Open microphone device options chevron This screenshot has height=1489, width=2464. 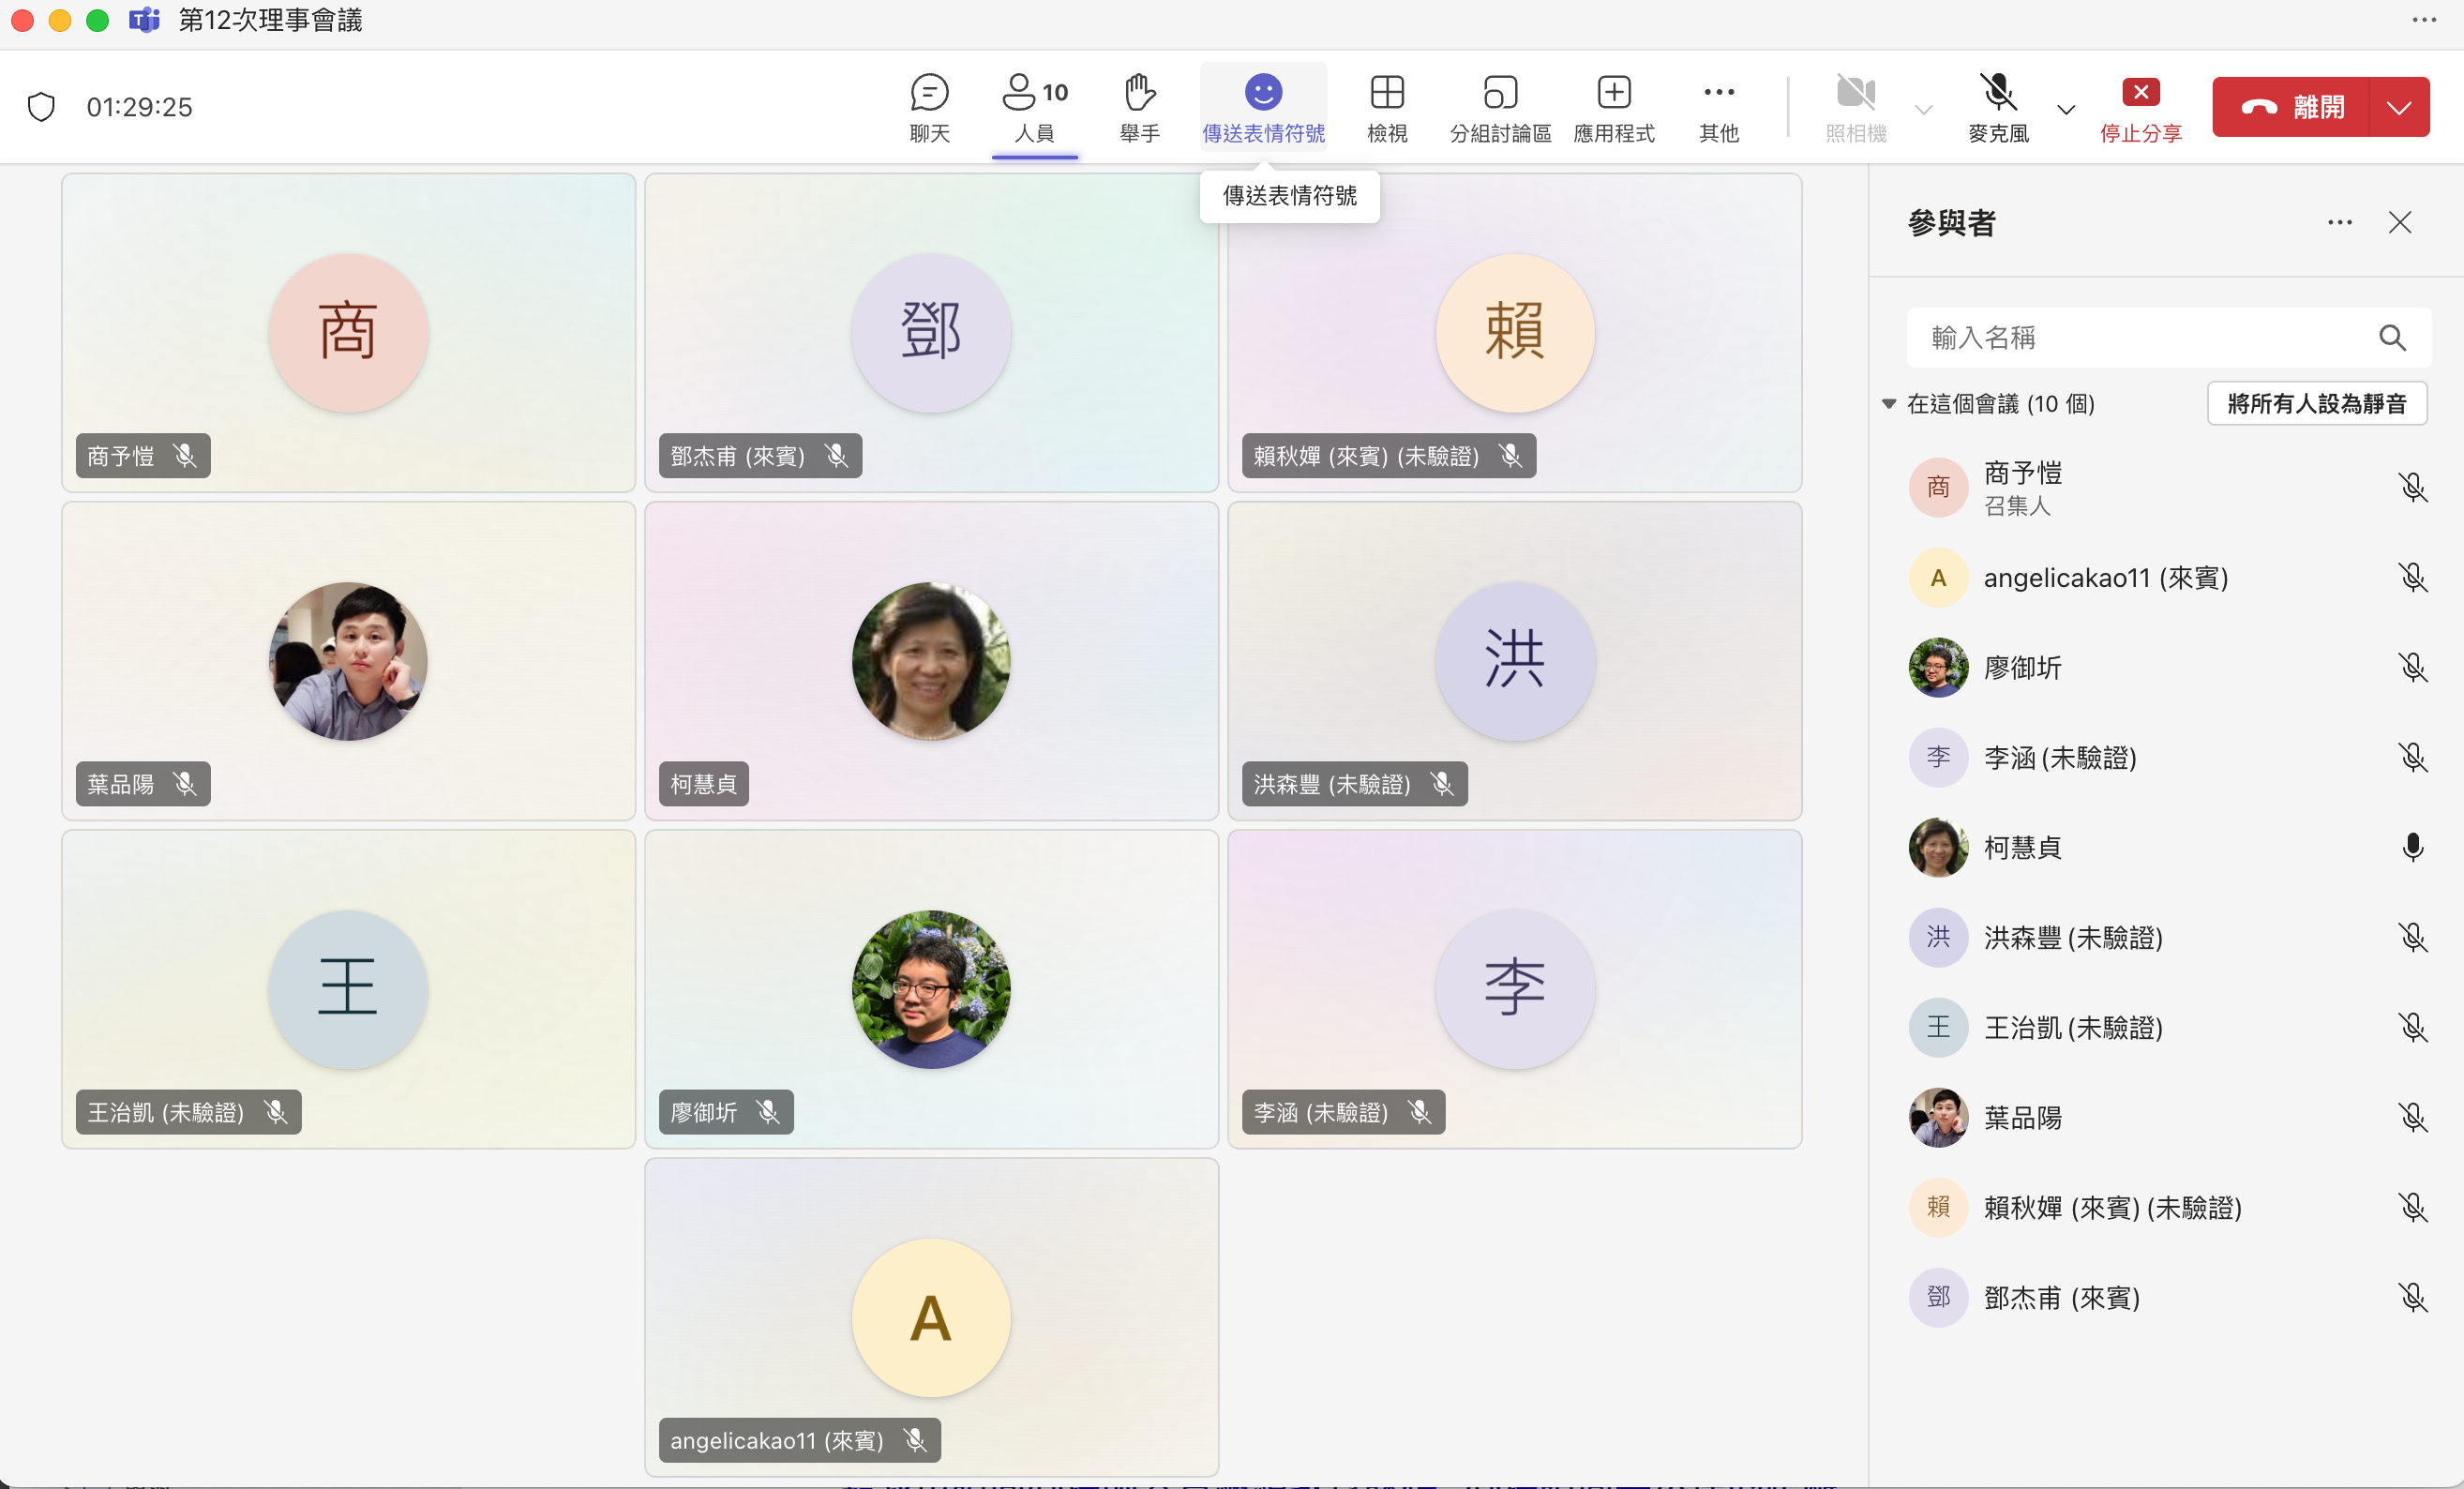[2066, 109]
